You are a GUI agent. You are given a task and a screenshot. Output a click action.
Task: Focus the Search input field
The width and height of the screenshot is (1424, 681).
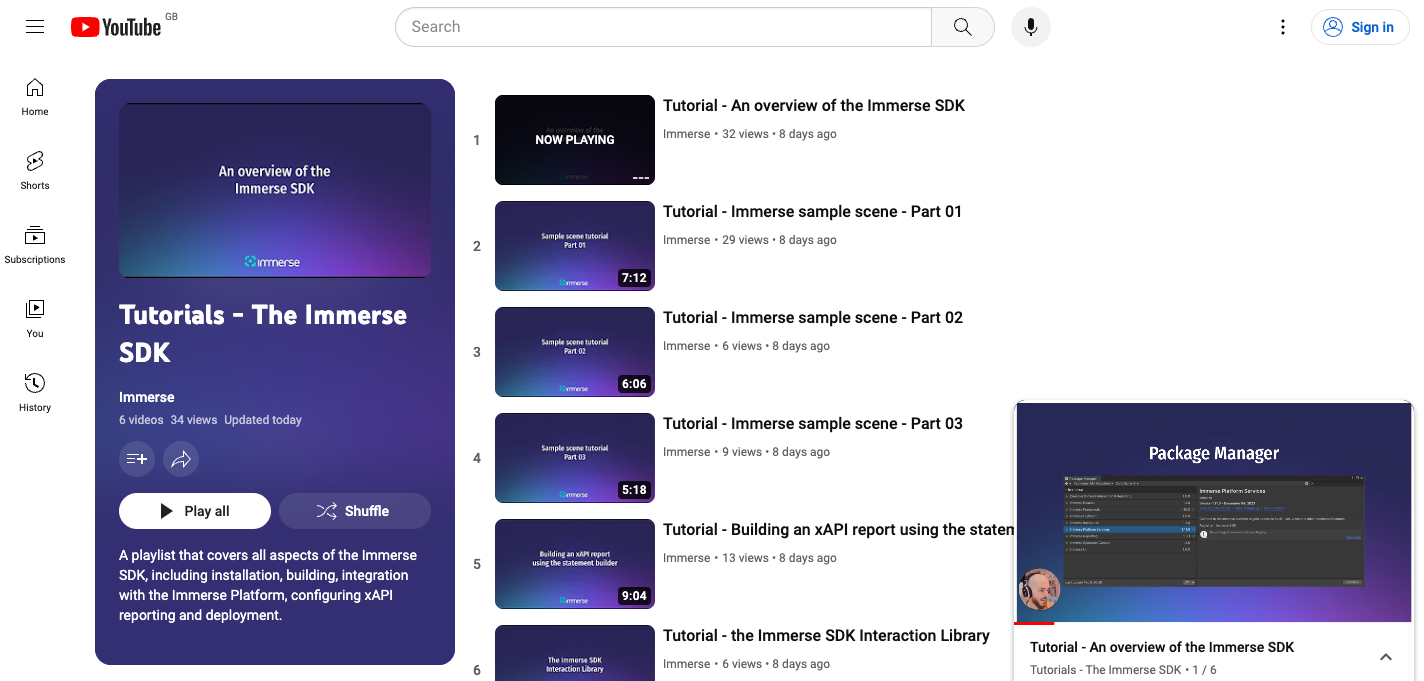pos(663,27)
